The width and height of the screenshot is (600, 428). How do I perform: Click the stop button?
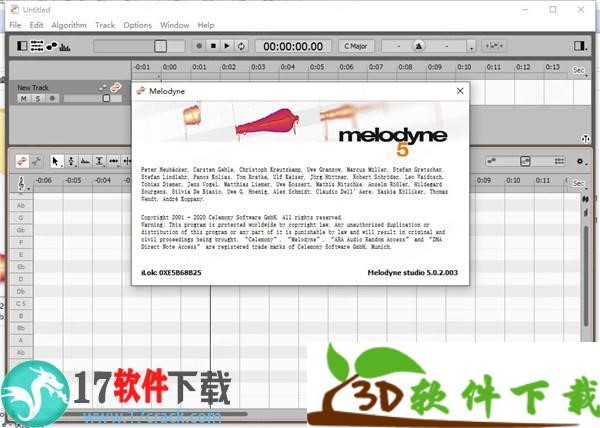point(213,46)
